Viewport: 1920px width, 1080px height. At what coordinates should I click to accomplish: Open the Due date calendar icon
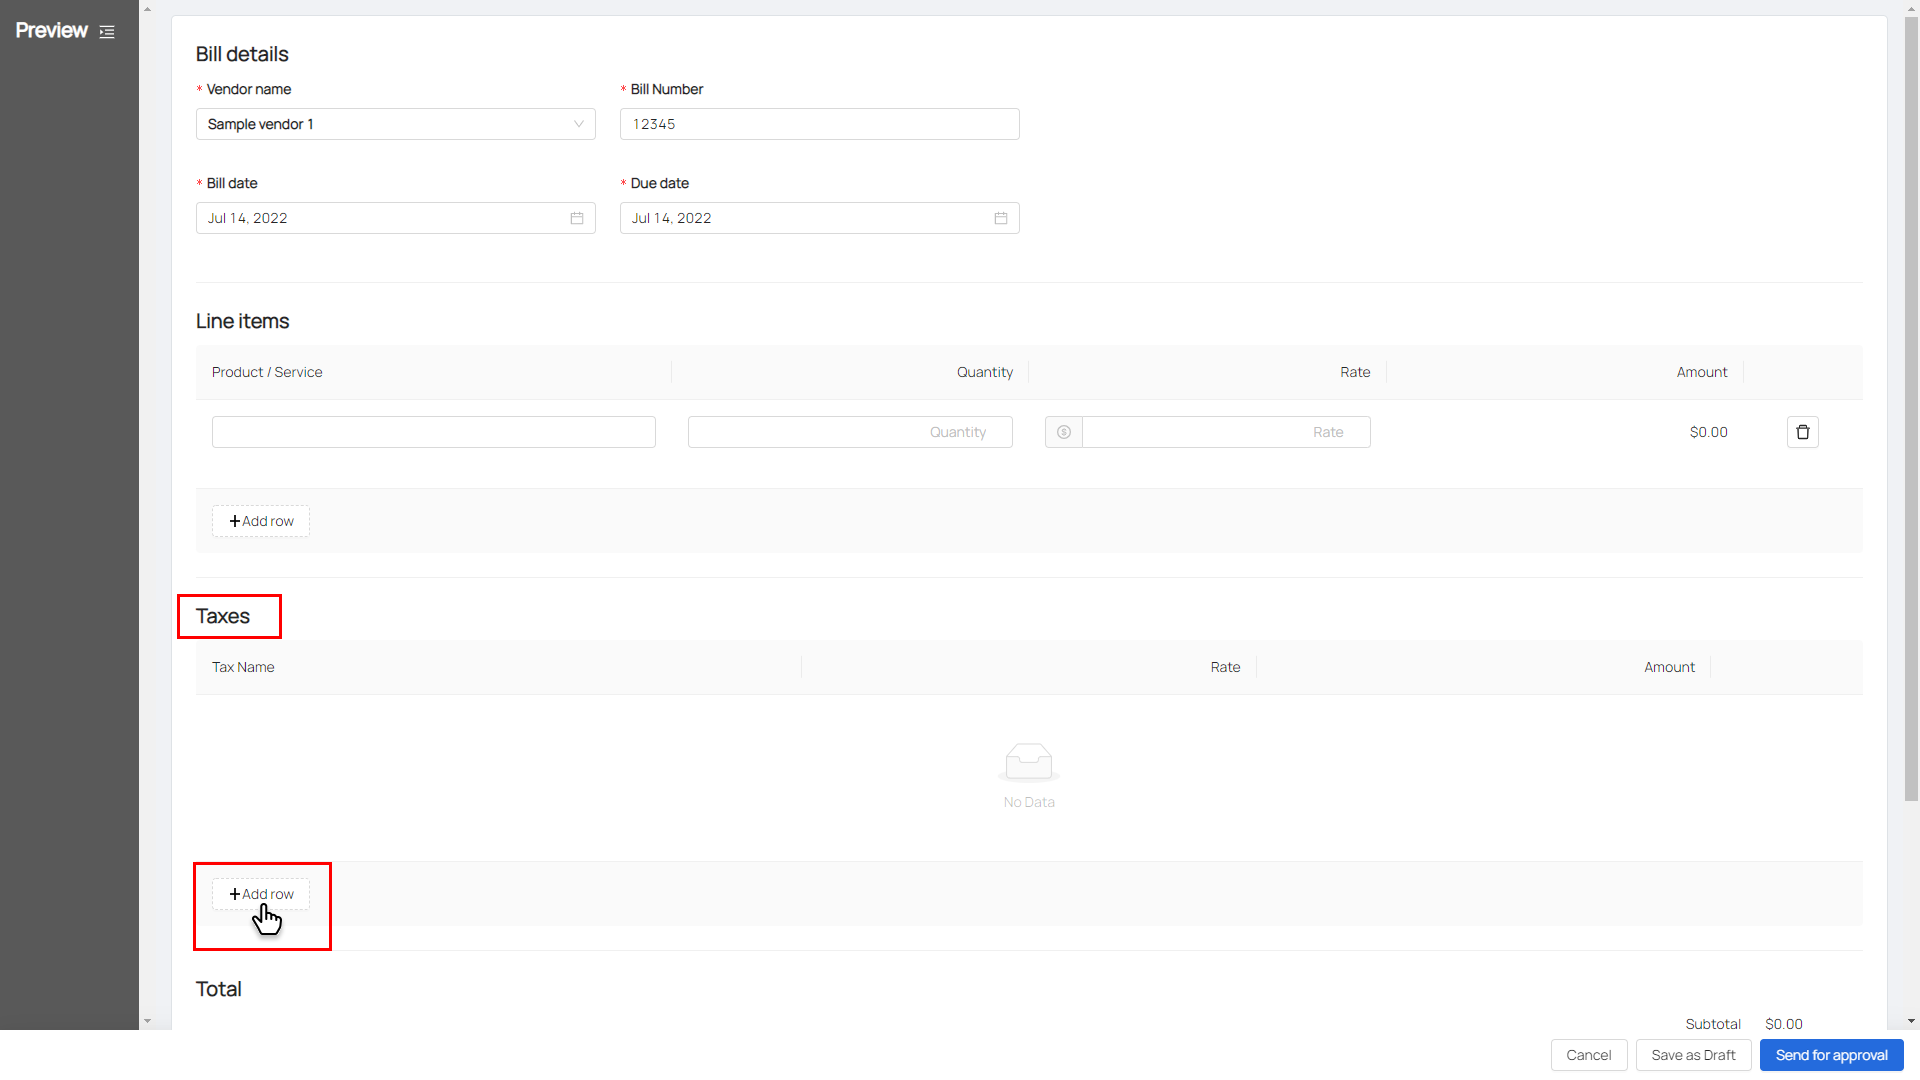tap(1001, 218)
